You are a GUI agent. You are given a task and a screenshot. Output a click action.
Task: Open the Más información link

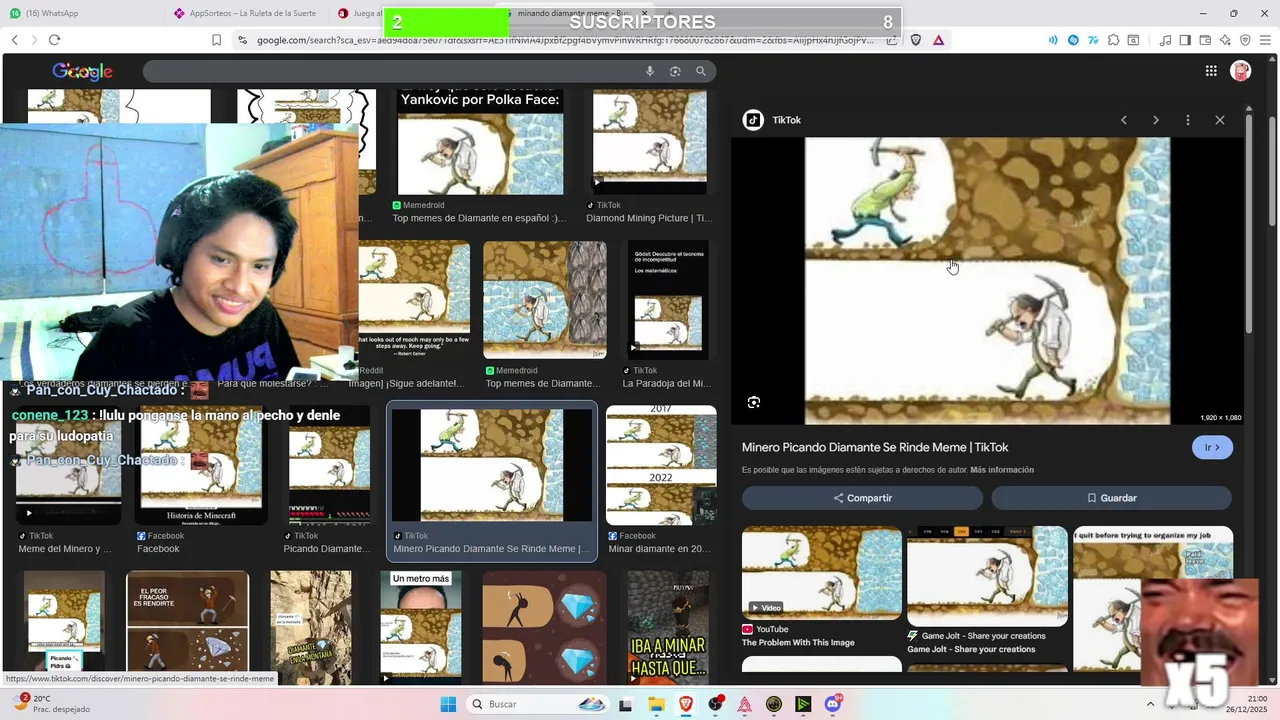click(1002, 470)
